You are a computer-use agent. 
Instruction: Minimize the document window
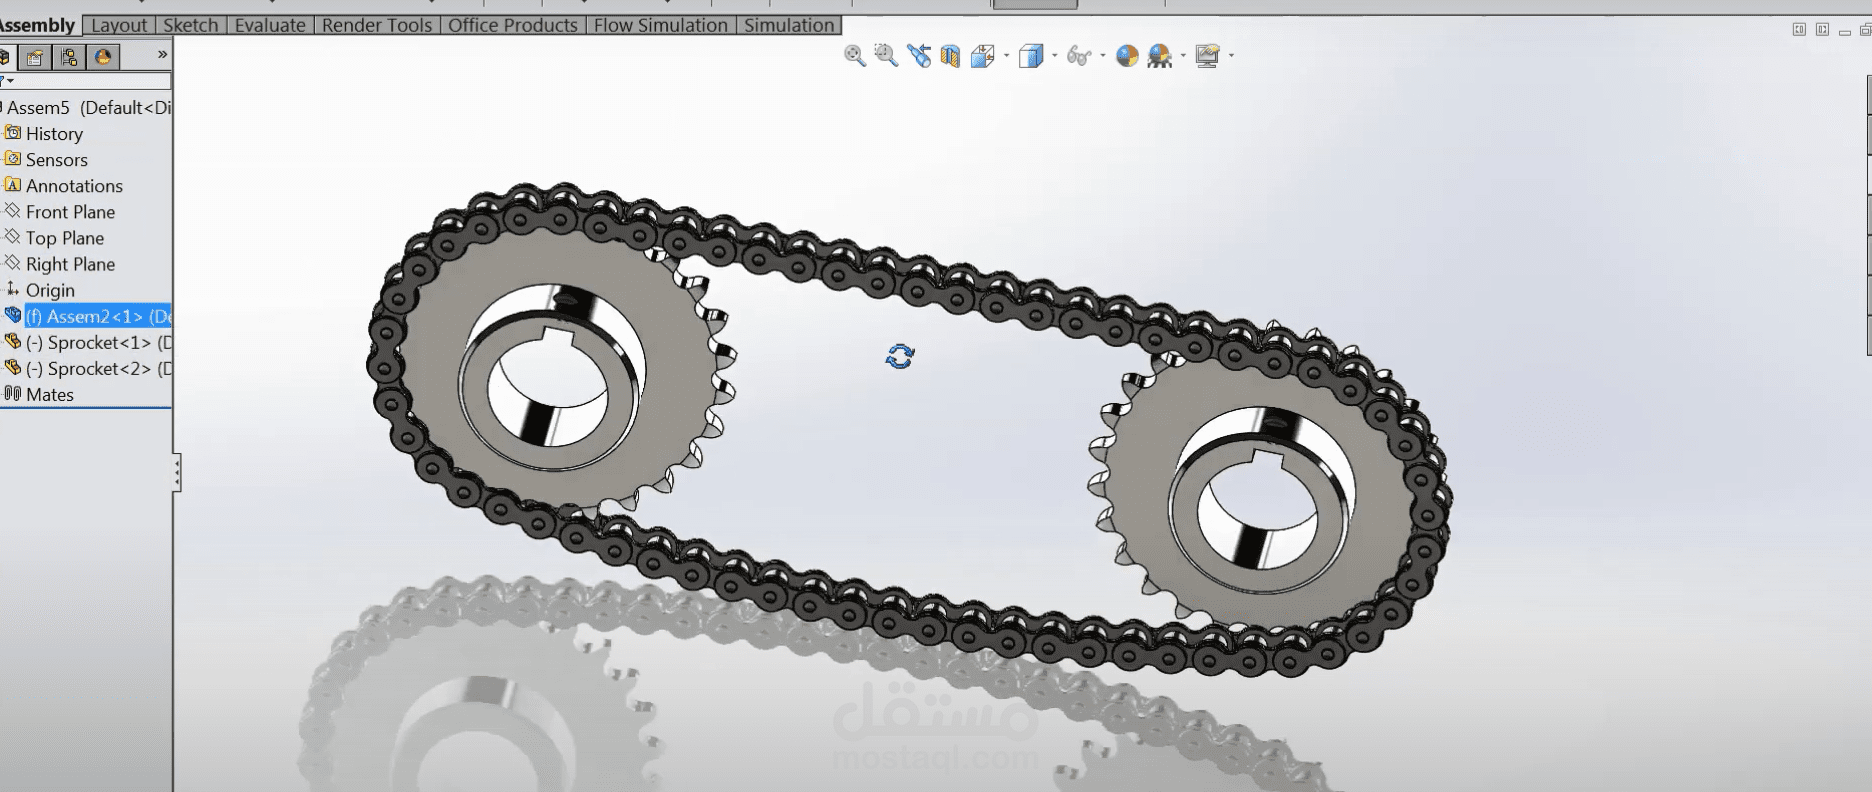[x=1846, y=31]
